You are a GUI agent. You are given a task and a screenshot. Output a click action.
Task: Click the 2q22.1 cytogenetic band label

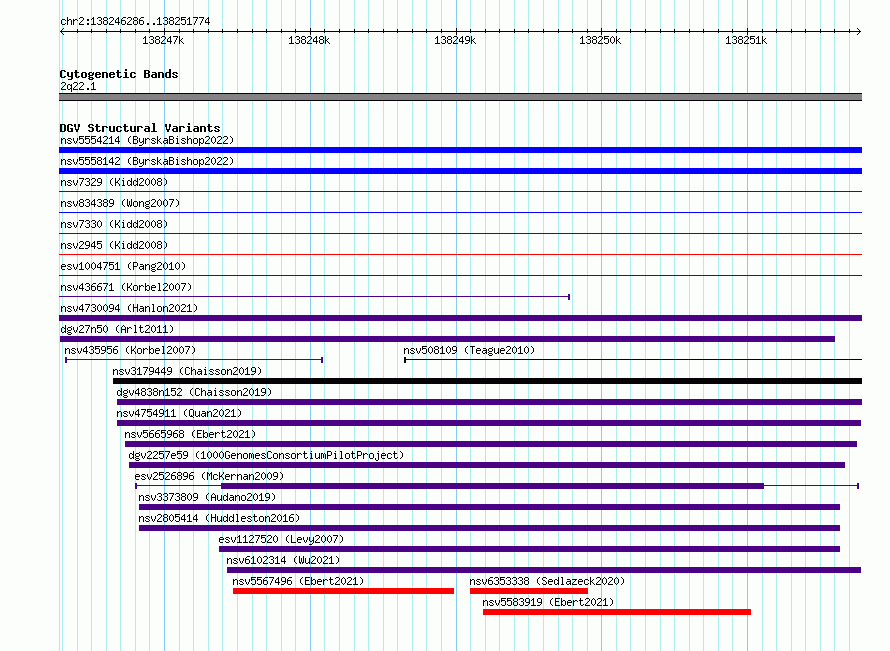(78, 86)
